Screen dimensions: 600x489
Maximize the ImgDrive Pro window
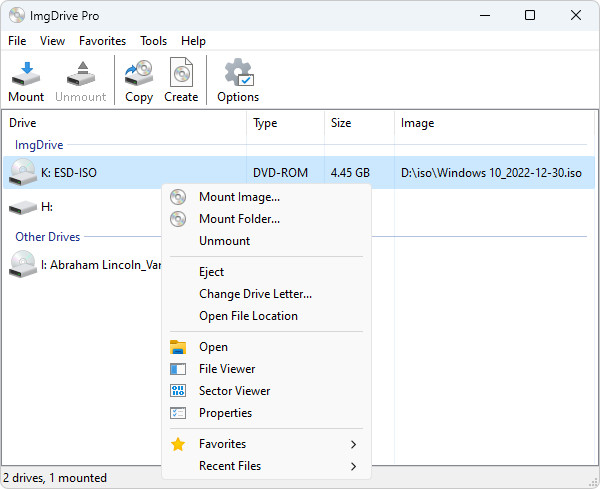click(530, 15)
